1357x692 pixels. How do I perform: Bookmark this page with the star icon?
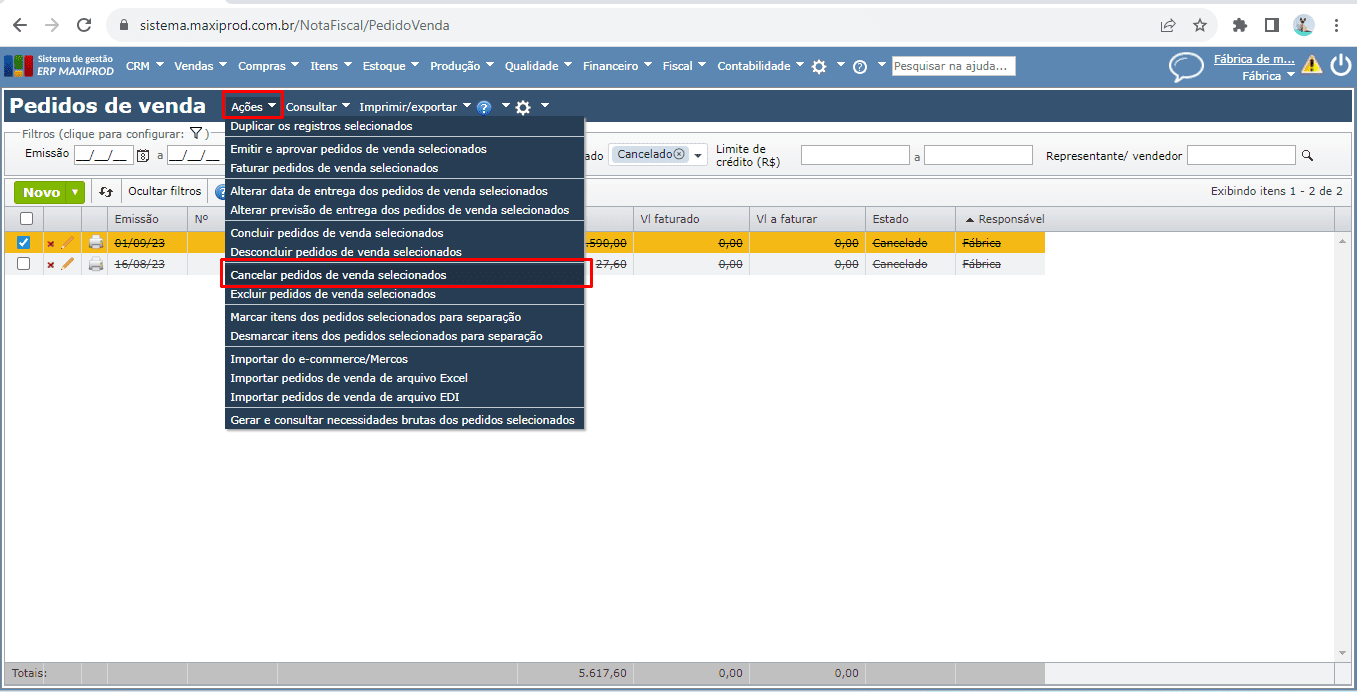pyautogui.click(x=1200, y=25)
